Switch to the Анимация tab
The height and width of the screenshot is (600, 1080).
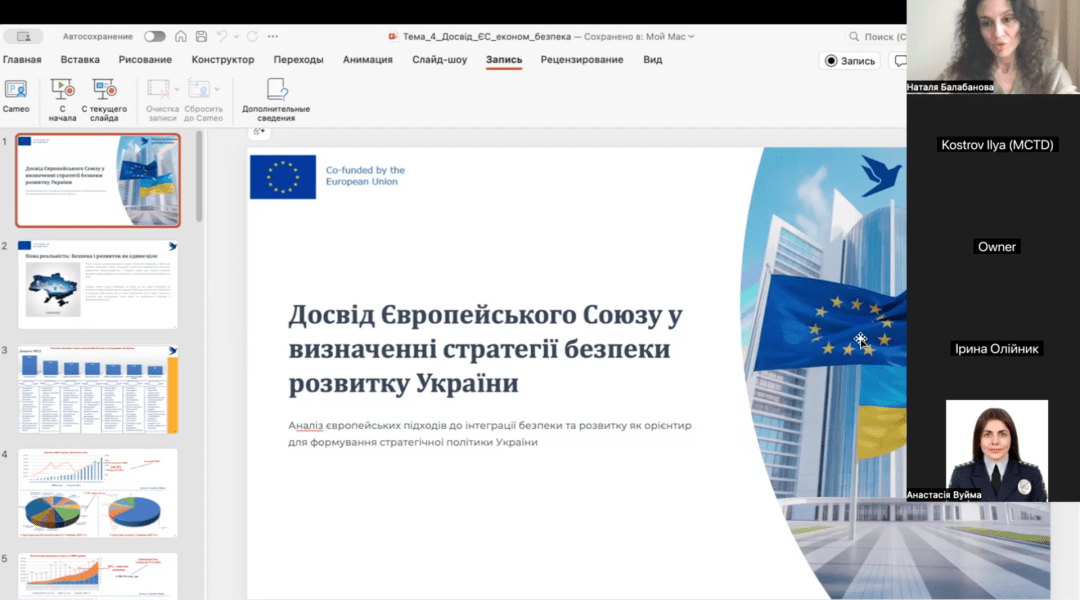tap(367, 60)
